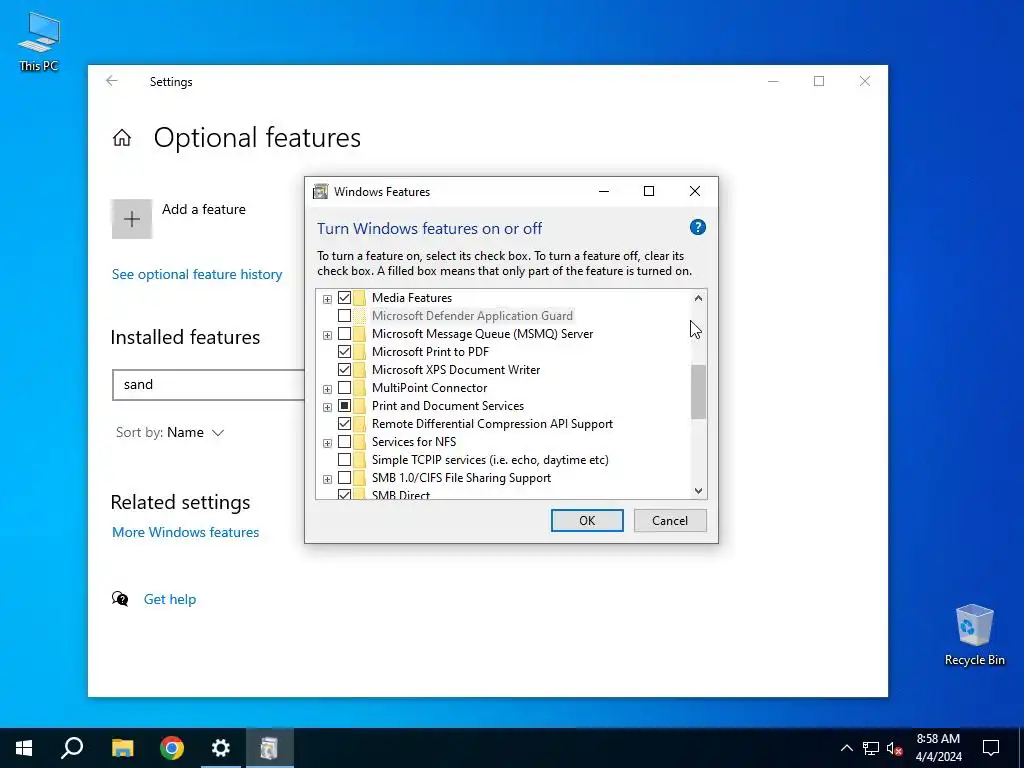
Task: Click the Get help chat icon
Action: pyautogui.click(x=120, y=599)
